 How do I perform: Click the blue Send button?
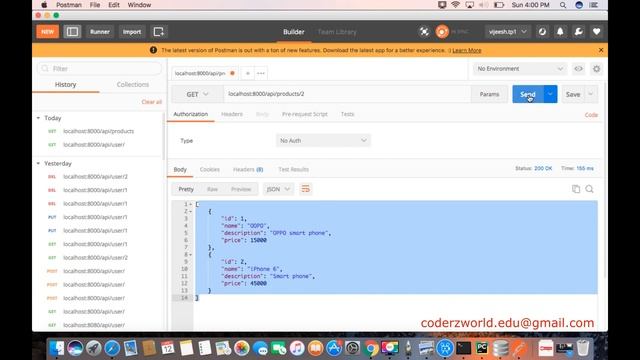pyautogui.click(x=528, y=94)
